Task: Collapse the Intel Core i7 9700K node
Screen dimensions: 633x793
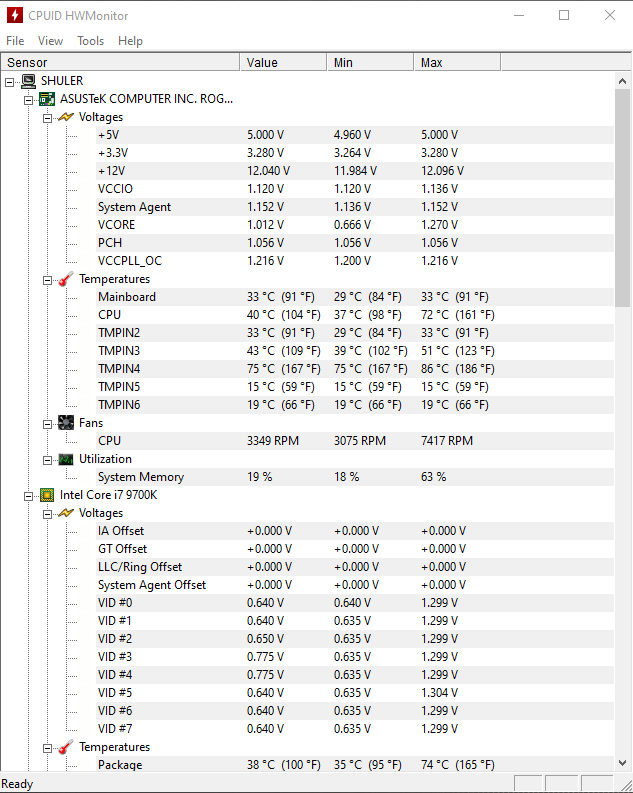Action: [28, 495]
